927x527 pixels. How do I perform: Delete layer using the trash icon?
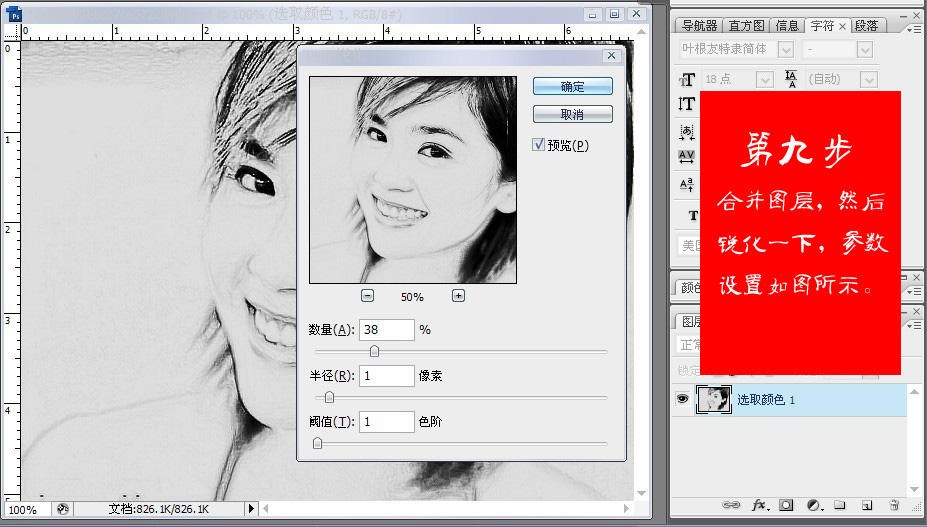click(894, 505)
